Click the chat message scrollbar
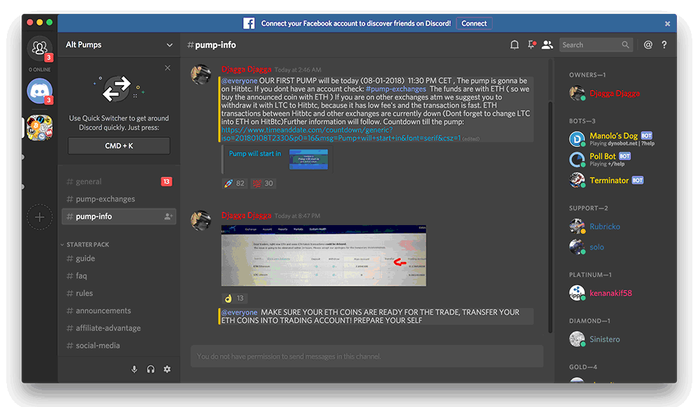This screenshot has width=700, height=407. (x=550, y=217)
